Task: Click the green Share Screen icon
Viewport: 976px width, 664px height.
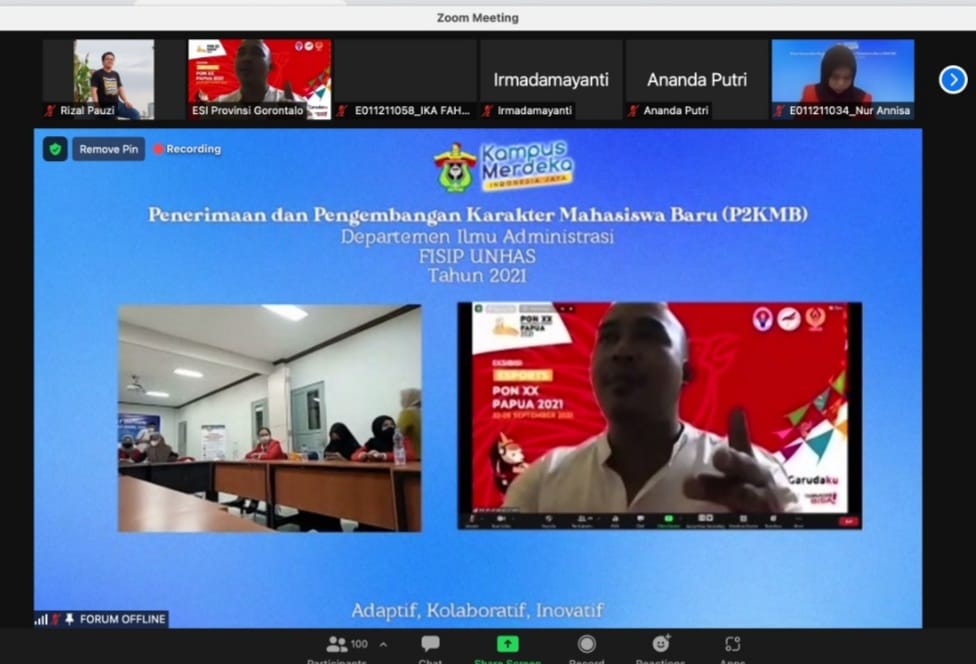Action: (507, 643)
